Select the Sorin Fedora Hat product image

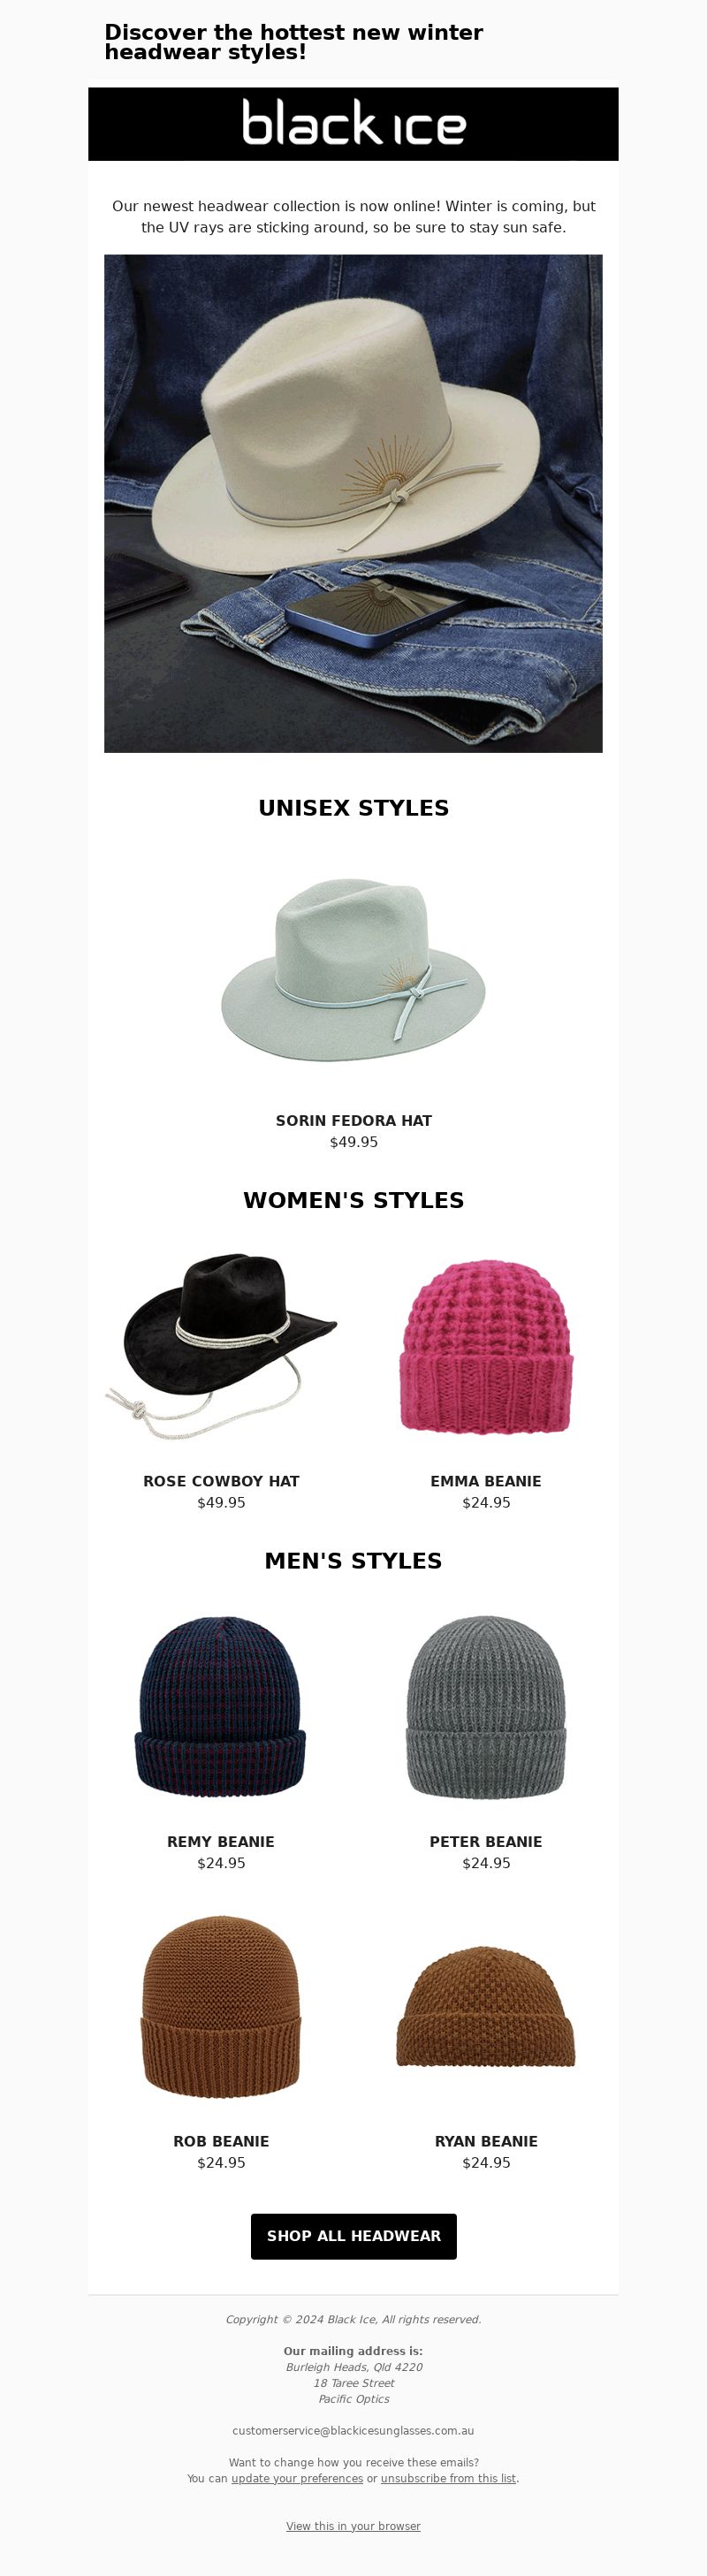tap(353, 968)
